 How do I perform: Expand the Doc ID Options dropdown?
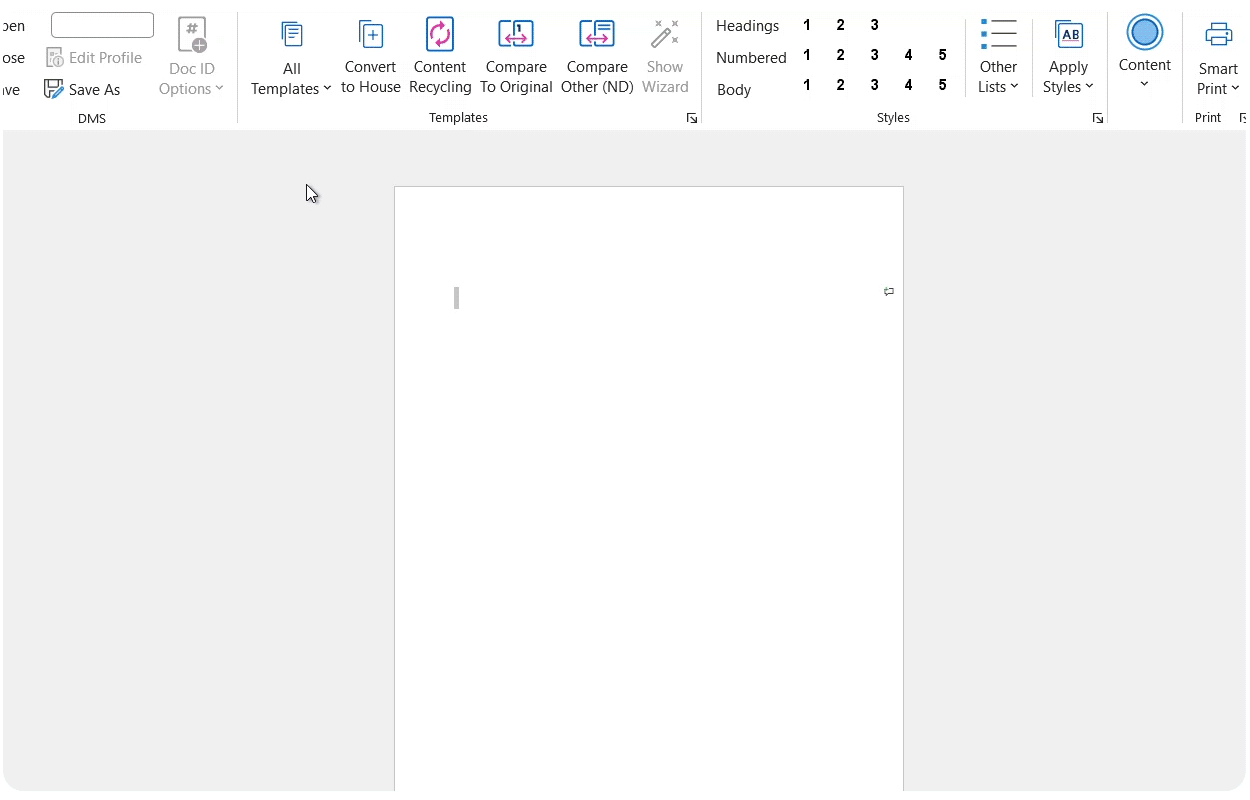point(191,57)
